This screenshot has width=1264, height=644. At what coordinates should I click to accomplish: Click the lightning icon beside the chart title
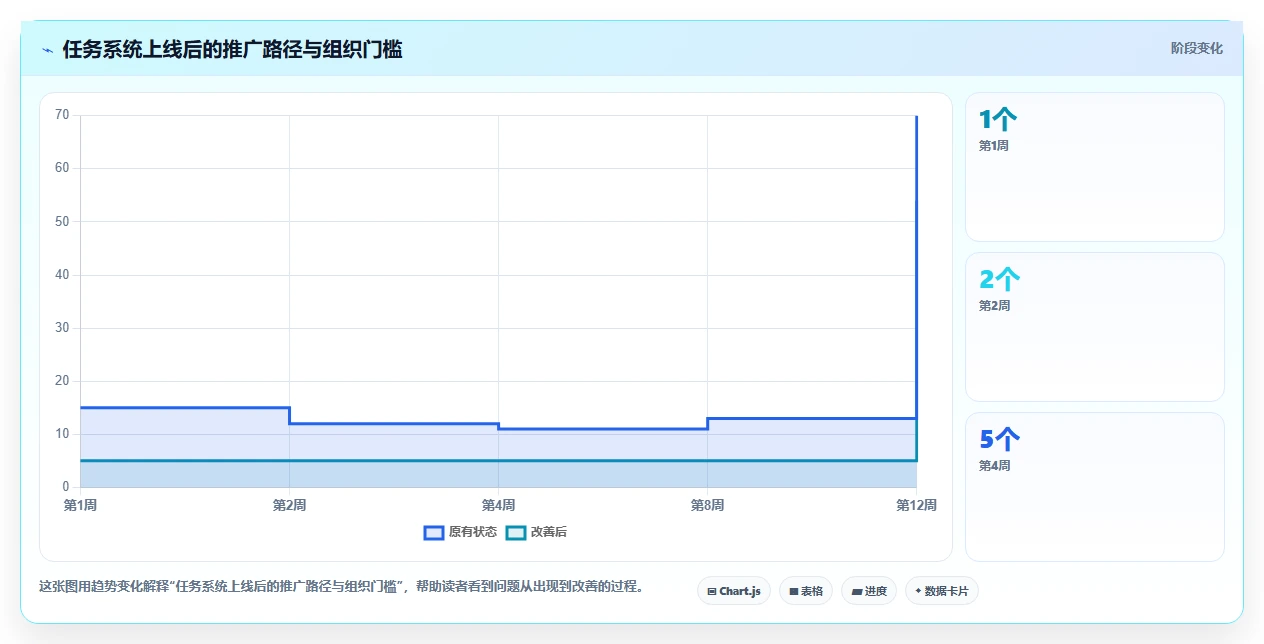[x=47, y=50]
